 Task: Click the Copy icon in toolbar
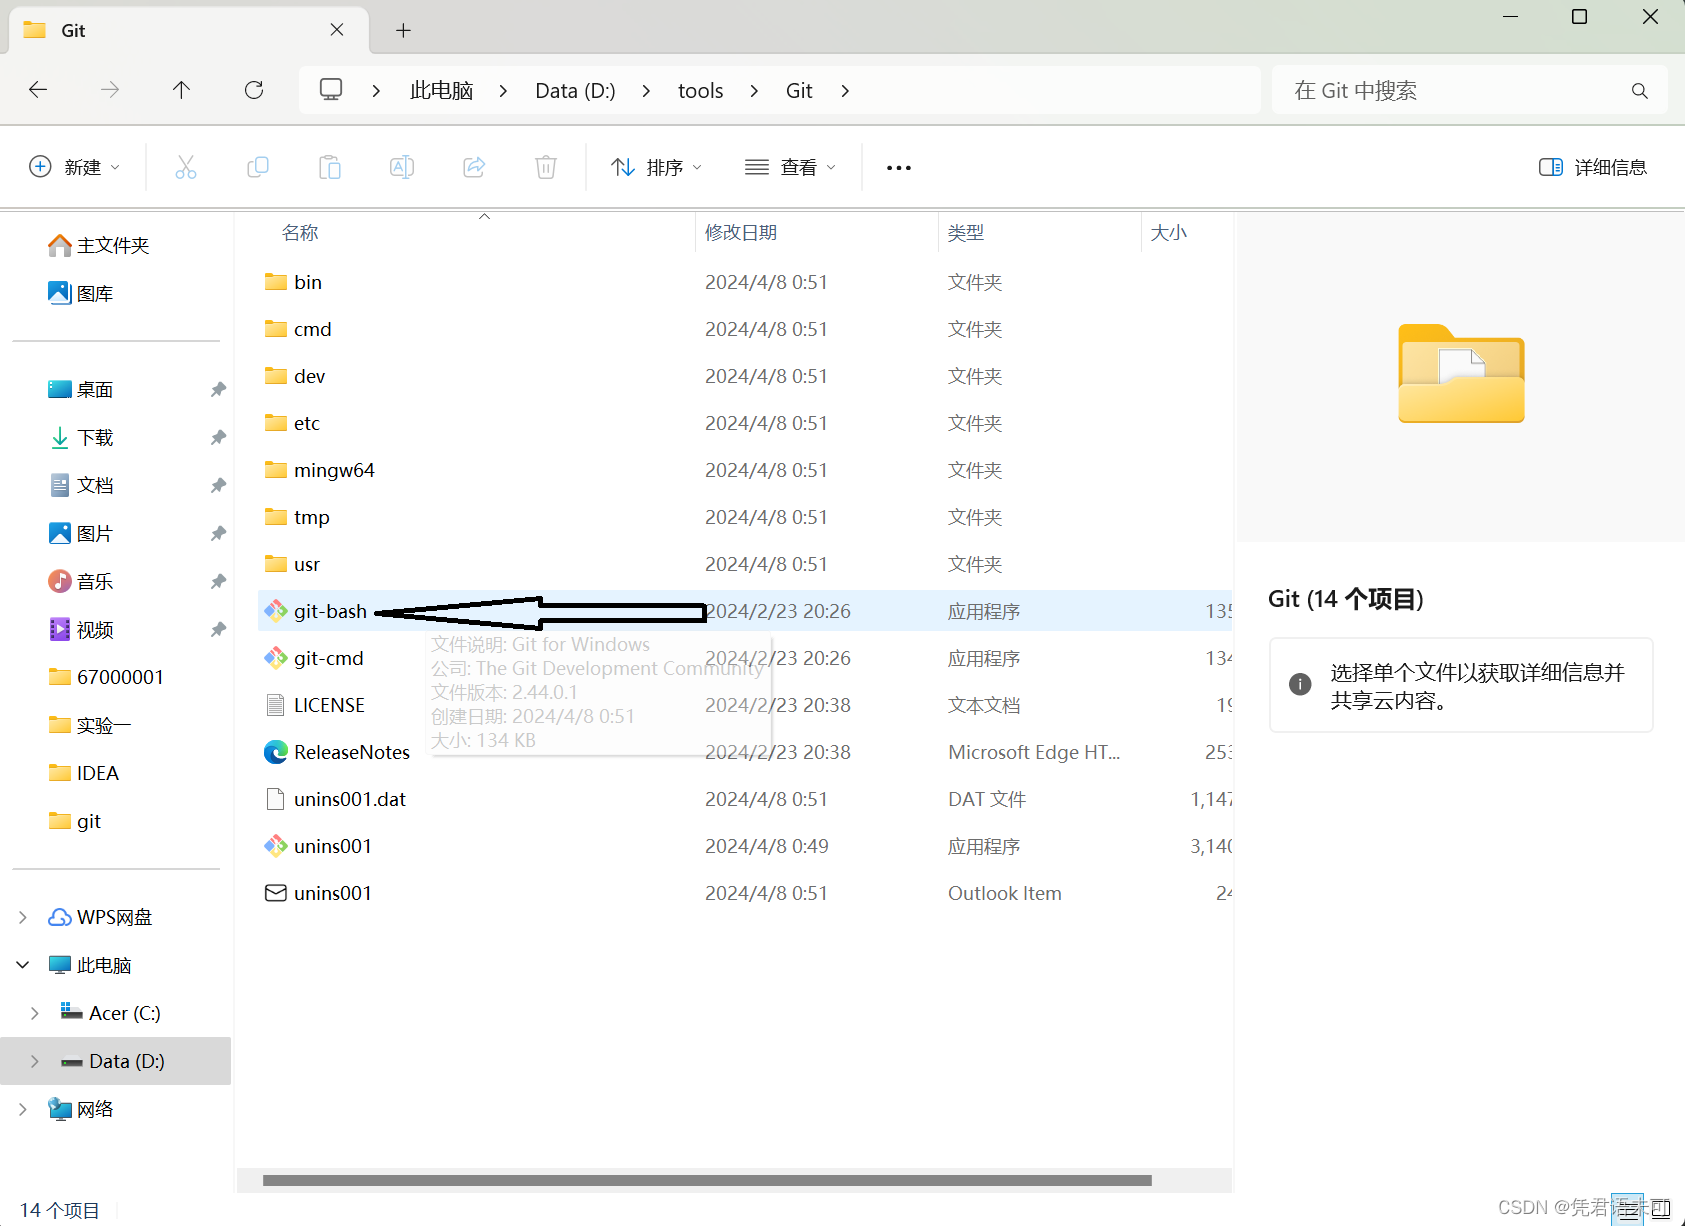[258, 167]
